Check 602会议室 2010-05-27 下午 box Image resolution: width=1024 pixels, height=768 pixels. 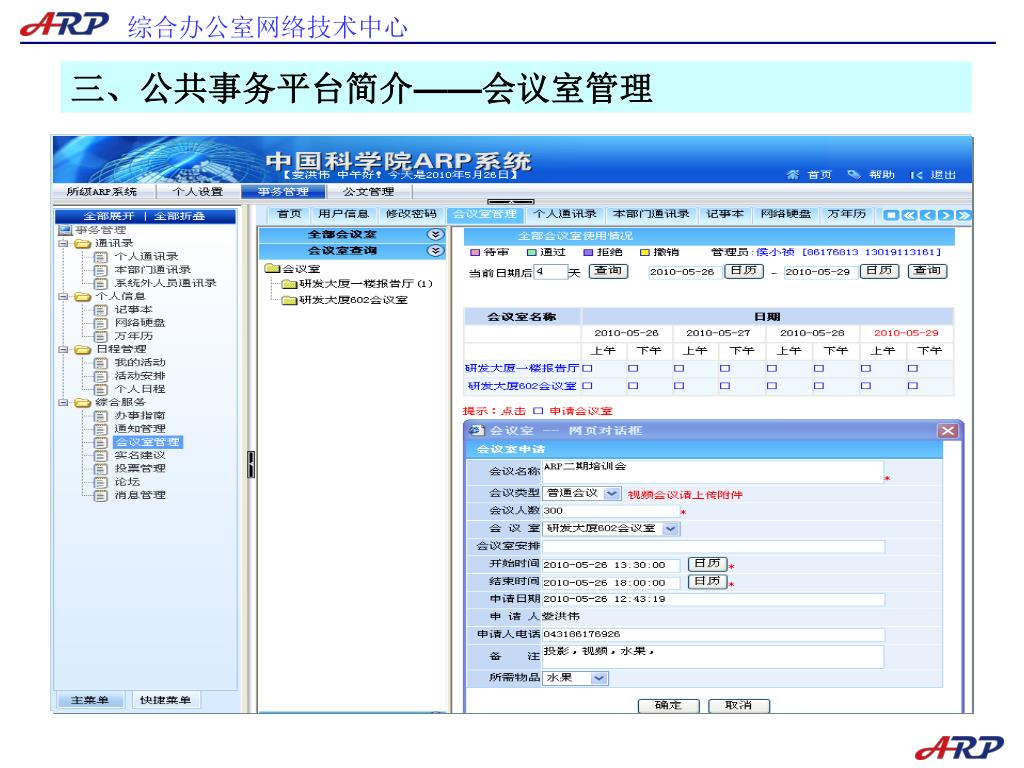click(724, 386)
